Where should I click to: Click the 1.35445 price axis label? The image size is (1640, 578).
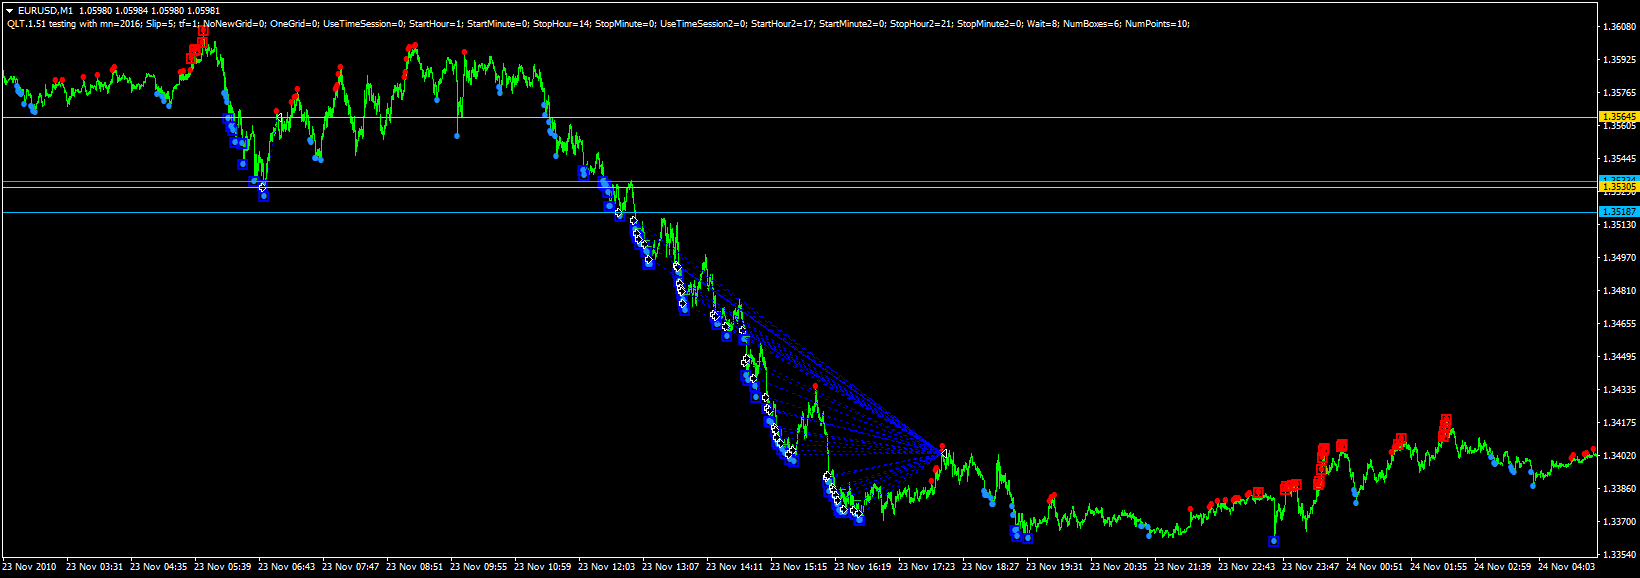pos(1620,159)
